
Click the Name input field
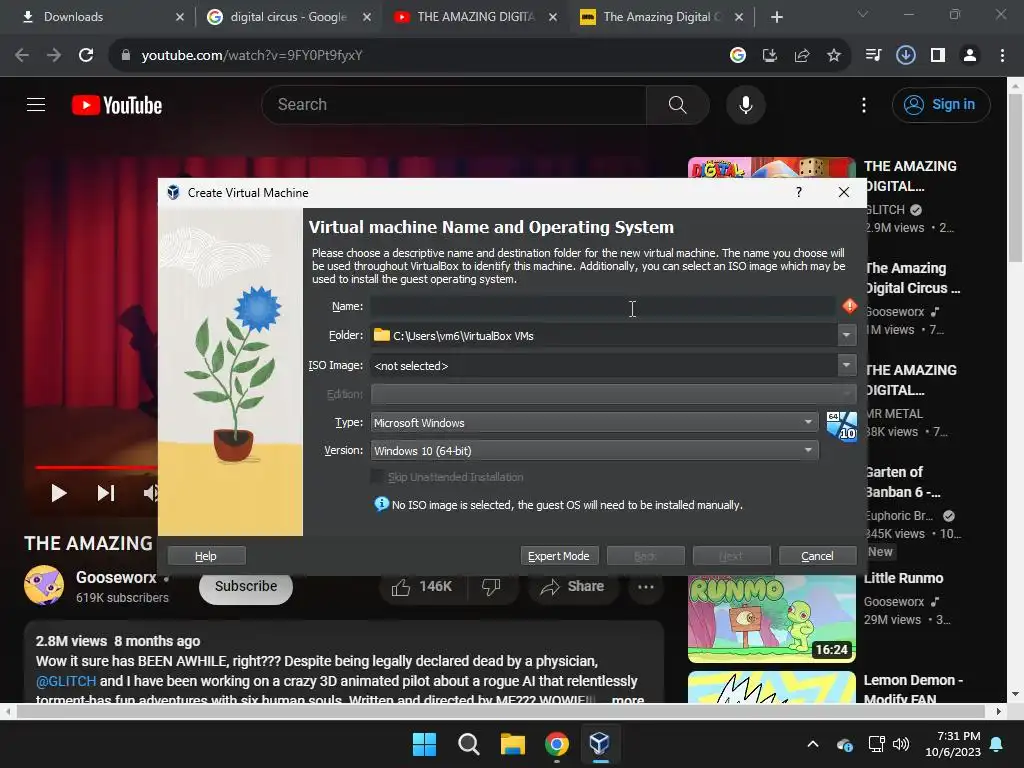pyautogui.click(x=602, y=306)
